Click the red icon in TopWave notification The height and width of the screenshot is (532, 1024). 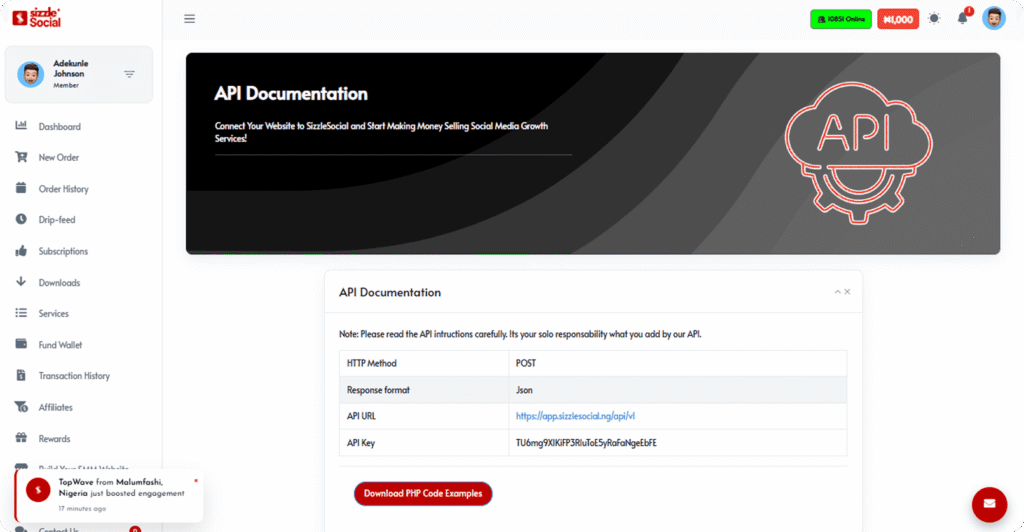tap(38, 490)
